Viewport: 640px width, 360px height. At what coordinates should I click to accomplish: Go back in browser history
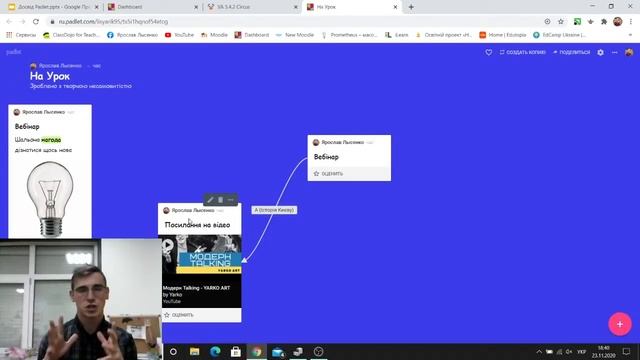click(9, 22)
